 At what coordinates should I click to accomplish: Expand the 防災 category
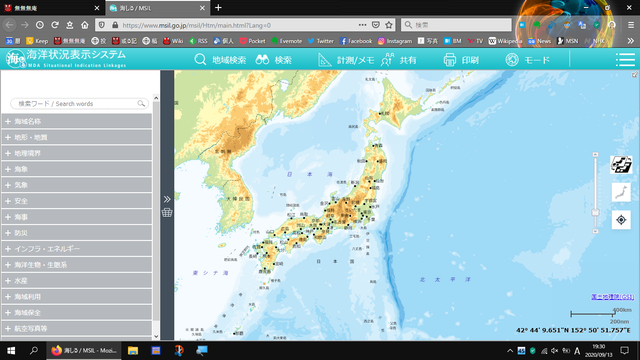coord(77,233)
